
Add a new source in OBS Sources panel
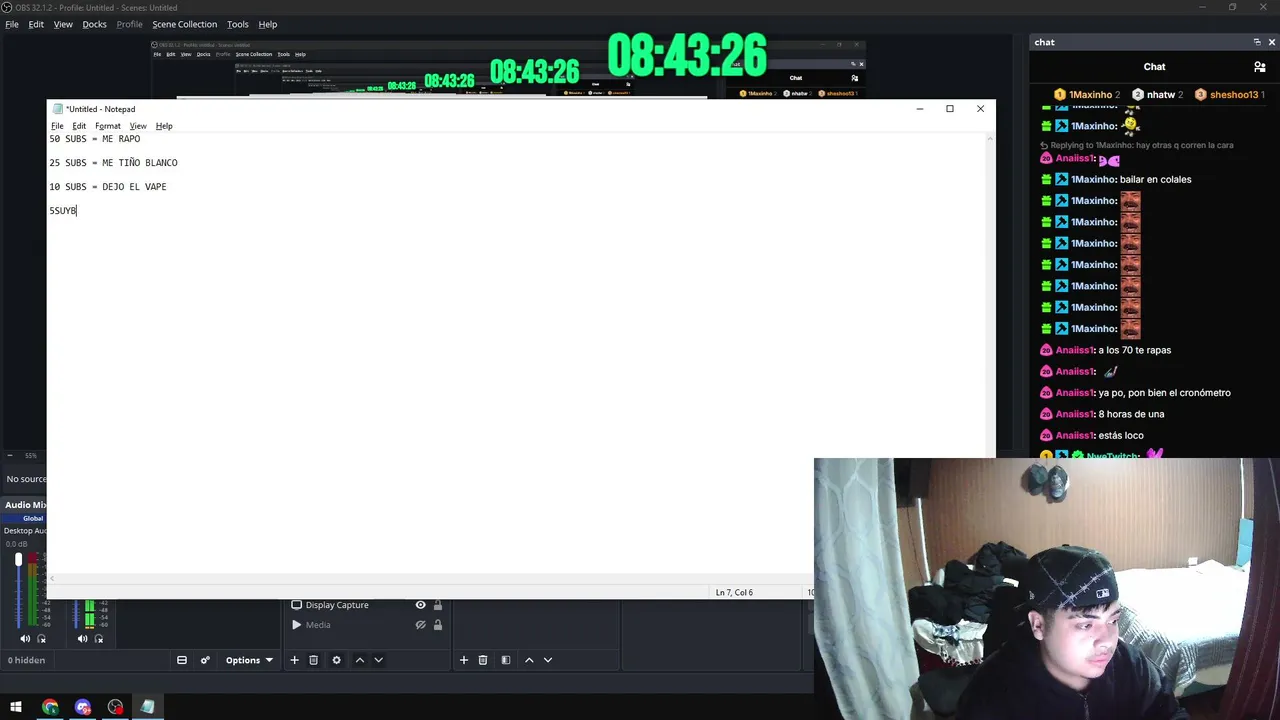pos(294,660)
